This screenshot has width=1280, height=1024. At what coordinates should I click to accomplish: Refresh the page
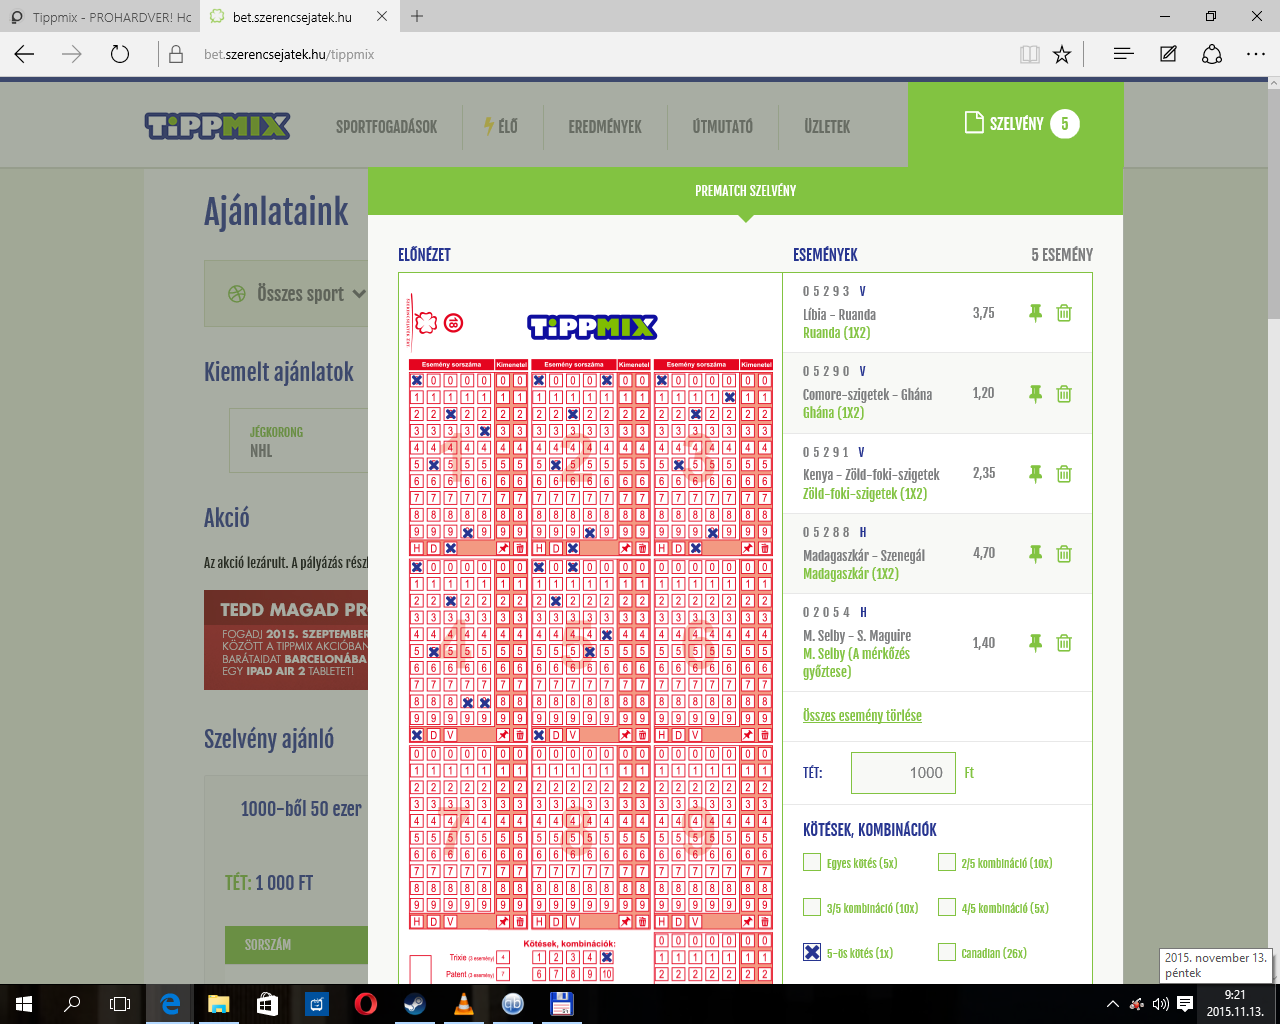point(120,54)
